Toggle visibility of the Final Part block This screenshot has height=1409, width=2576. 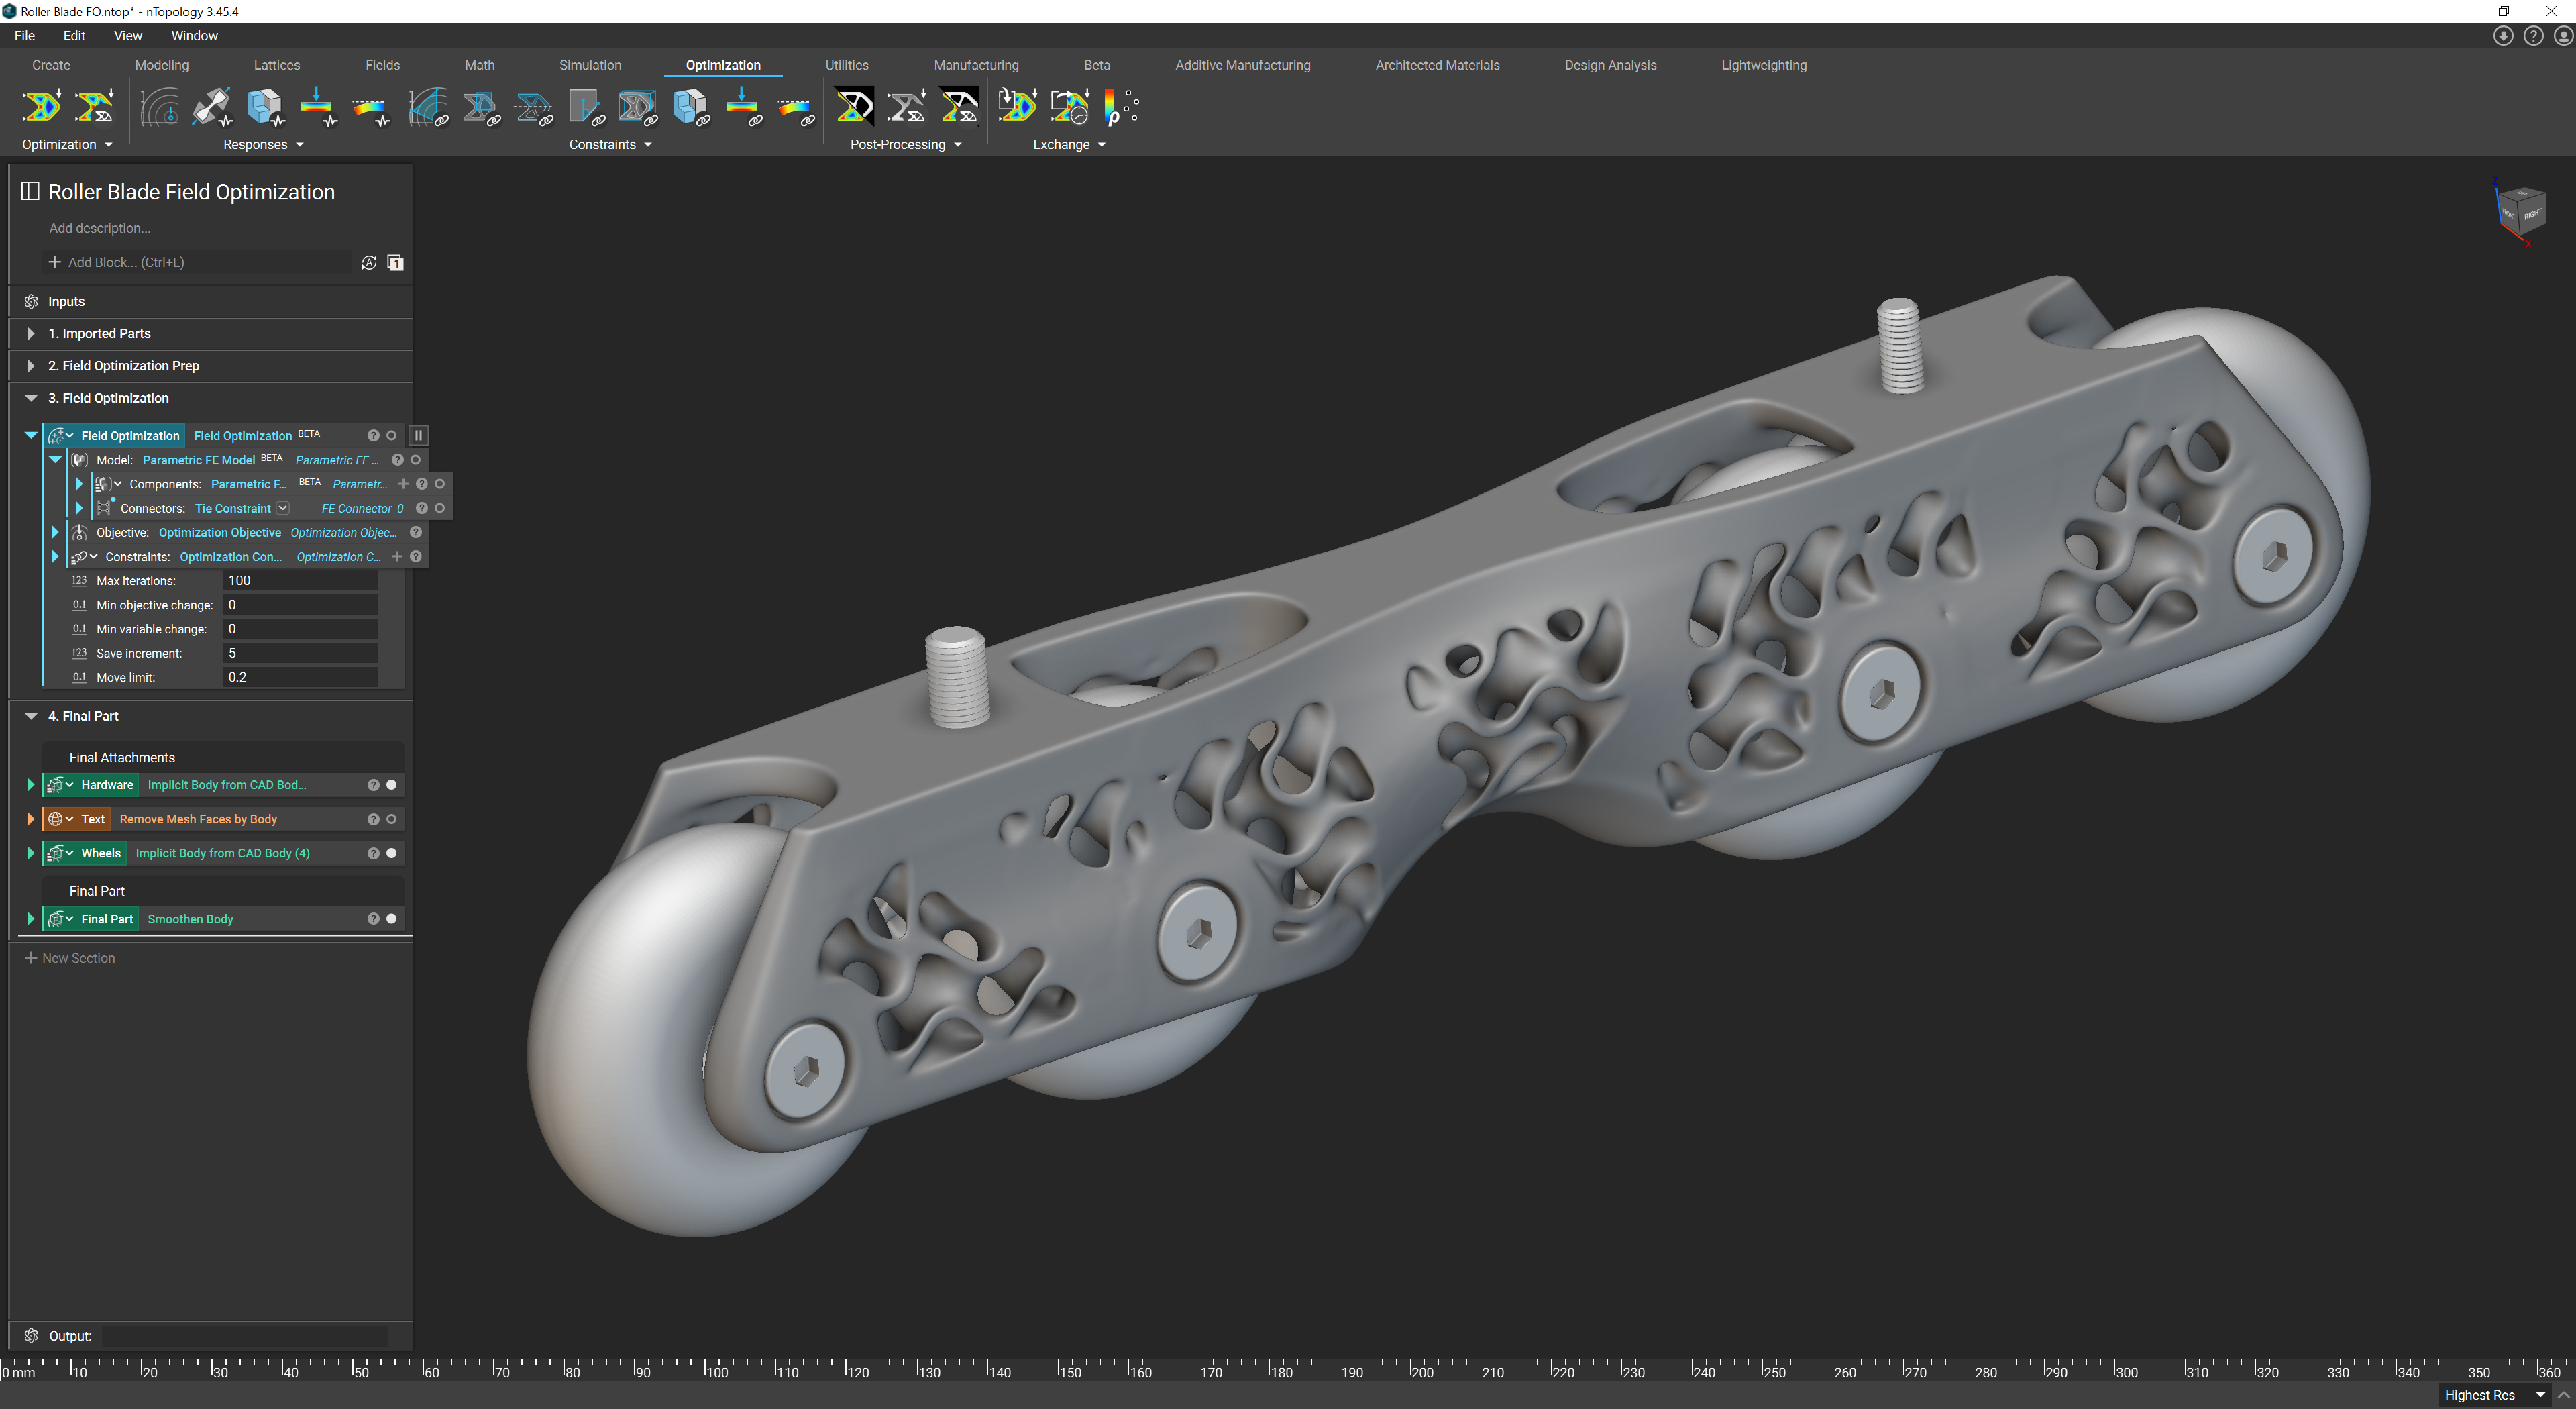[x=392, y=919]
